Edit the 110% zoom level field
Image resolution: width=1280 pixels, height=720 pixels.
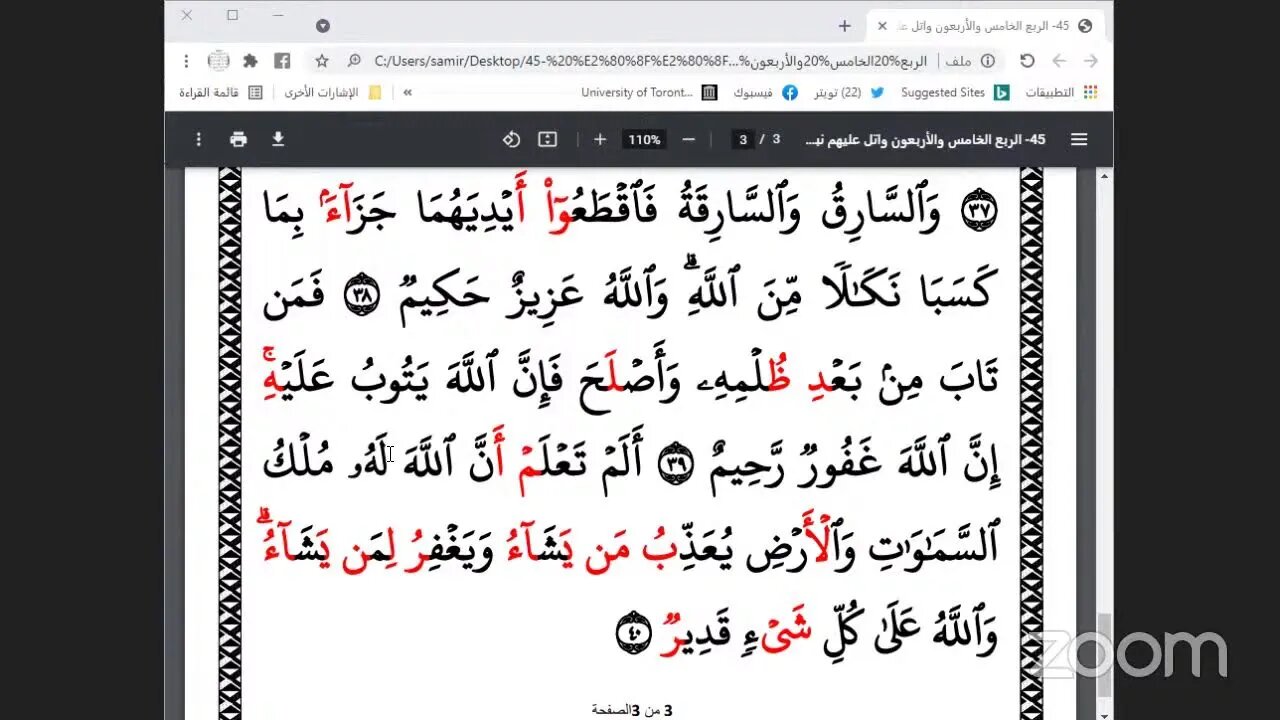click(644, 140)
